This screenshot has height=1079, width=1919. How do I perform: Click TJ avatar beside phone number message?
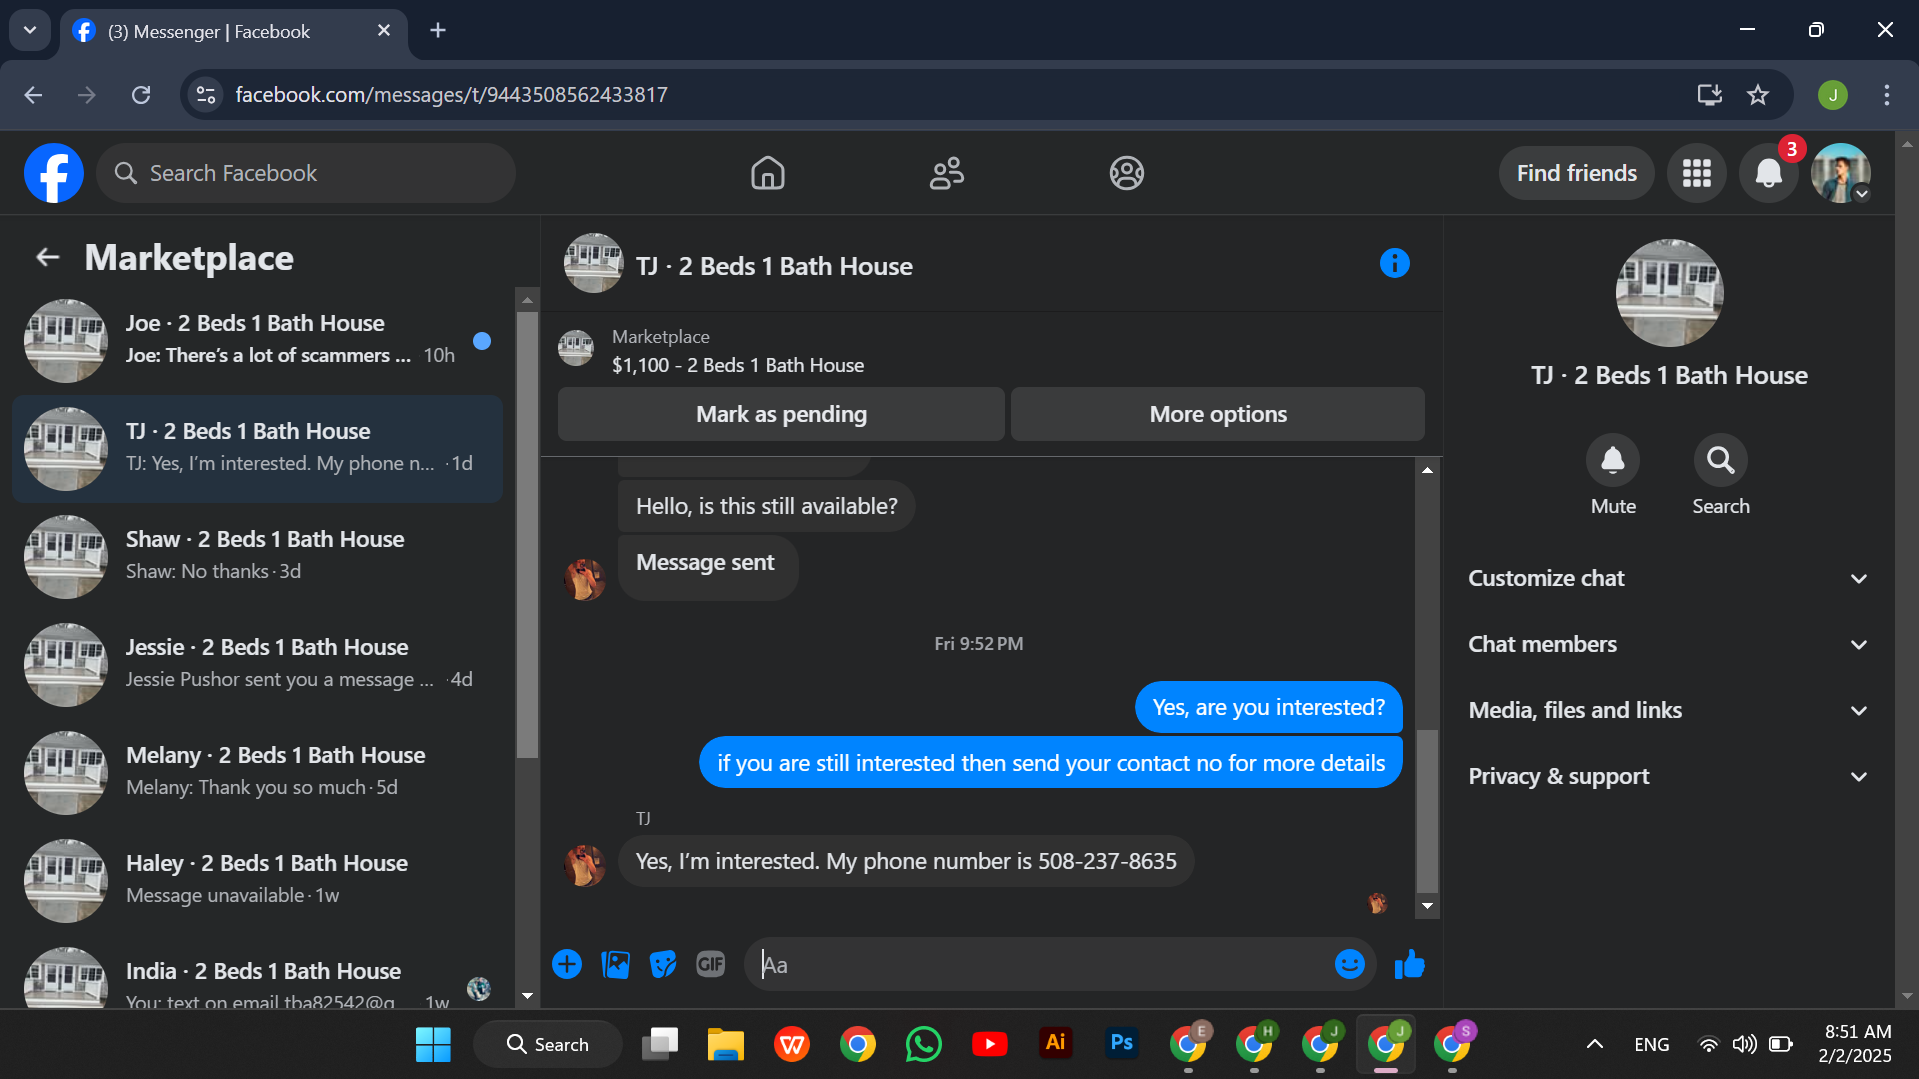(x=585, y=865)
